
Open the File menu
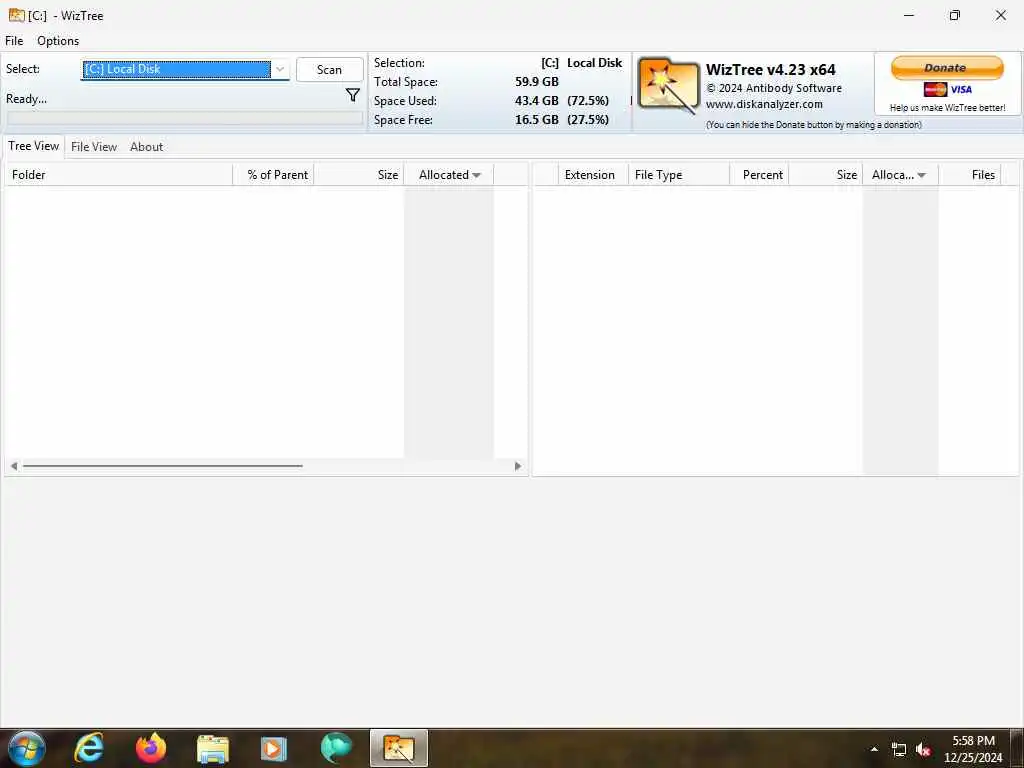pyautogui.click(x=14, y=40)
